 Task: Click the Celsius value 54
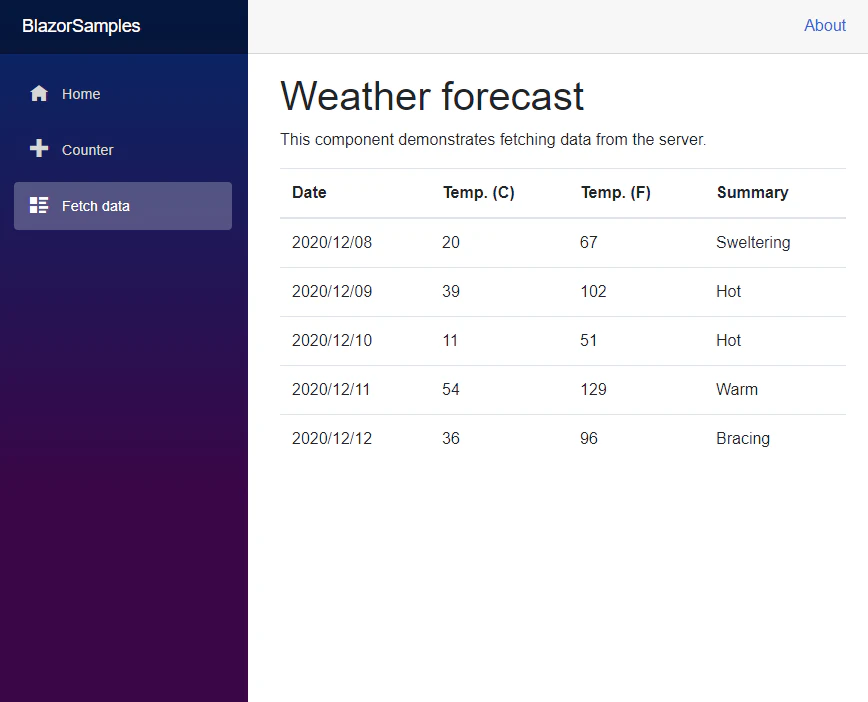point(451,390)
